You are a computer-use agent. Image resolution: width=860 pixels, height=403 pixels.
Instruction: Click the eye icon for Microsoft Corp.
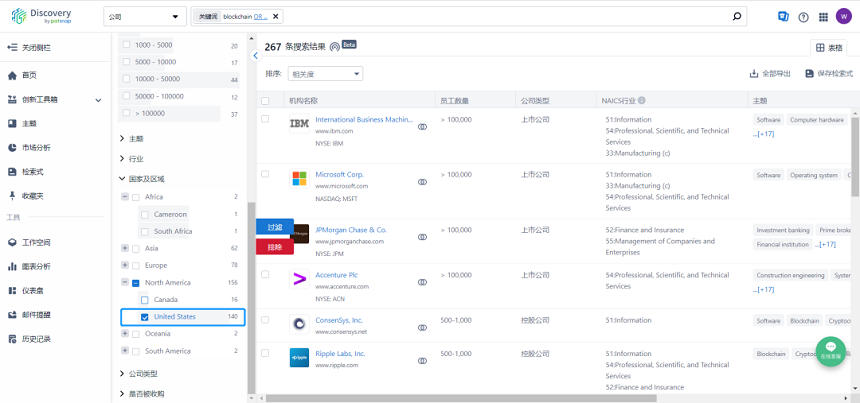coord(422,182)
